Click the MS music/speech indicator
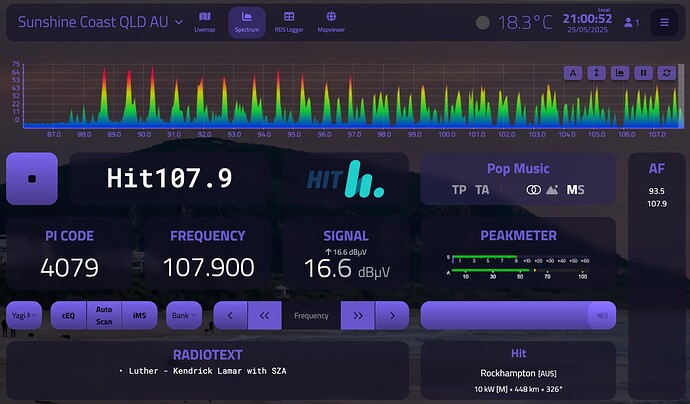 (575, 190)
